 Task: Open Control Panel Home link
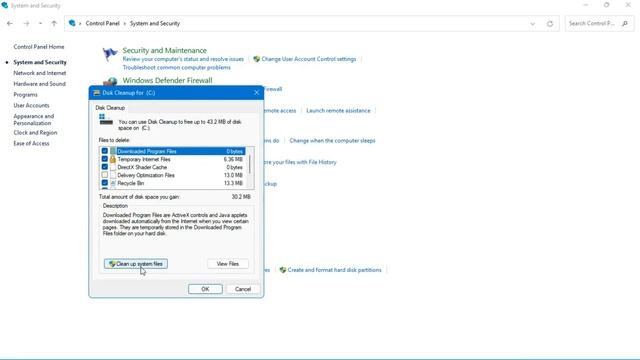[x=39, y=47]
